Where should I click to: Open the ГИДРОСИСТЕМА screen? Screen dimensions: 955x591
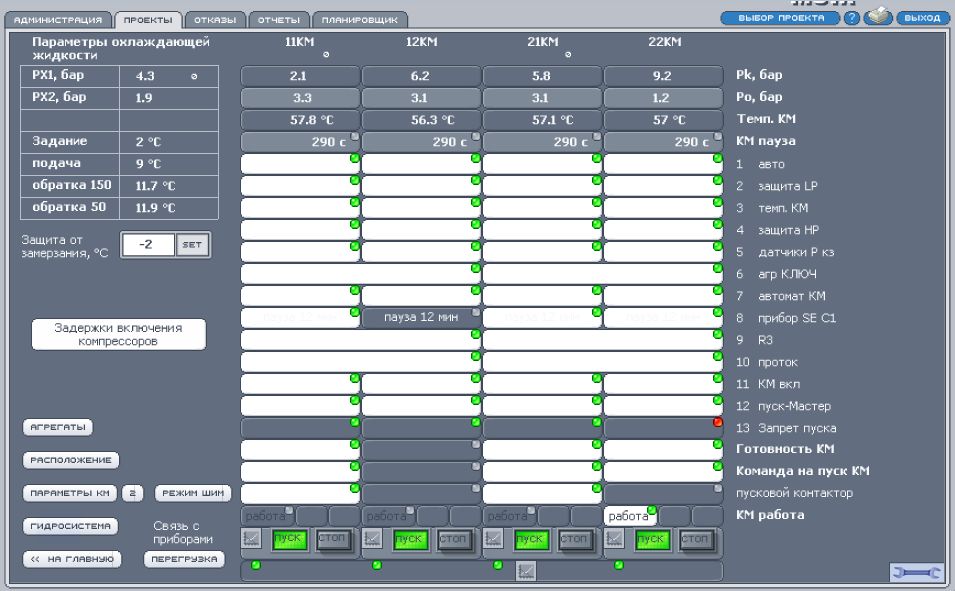pos(70,526)
